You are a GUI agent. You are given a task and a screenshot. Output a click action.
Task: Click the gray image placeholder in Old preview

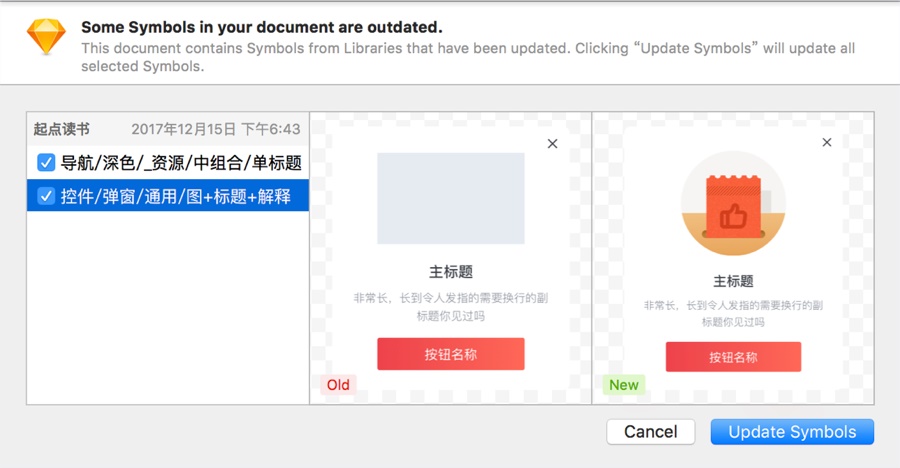pos(450,198)
